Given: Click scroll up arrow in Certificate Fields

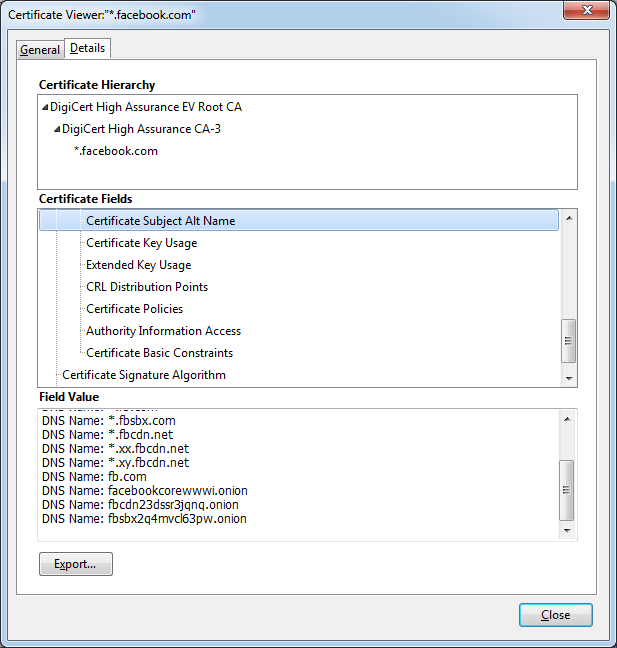Looking at the screenshot, I should coord(569,218).
